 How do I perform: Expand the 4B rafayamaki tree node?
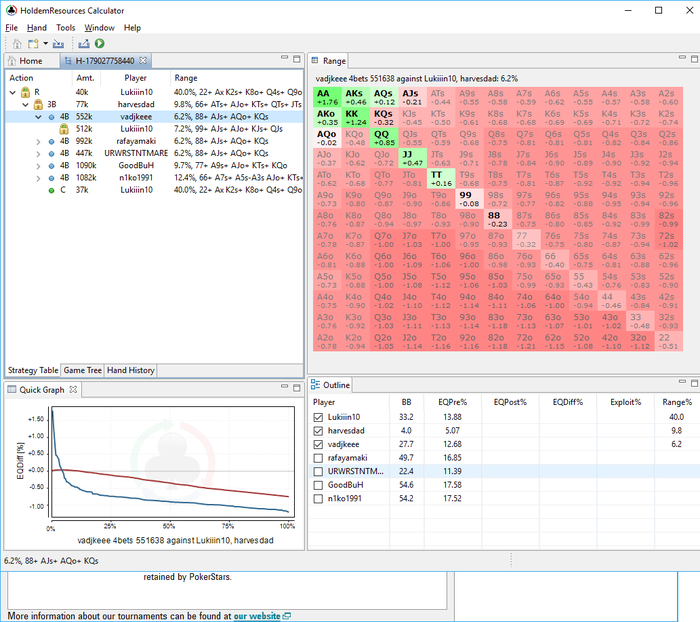pos(37,142)
